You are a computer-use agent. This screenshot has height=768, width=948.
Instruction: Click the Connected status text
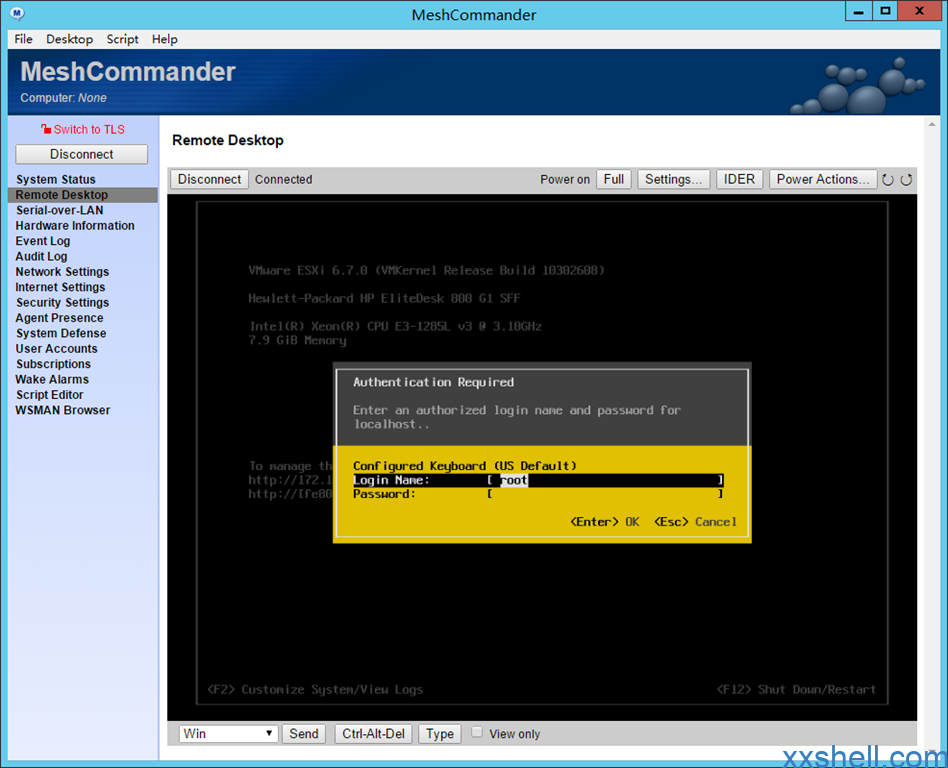click(x=284, y=180)
